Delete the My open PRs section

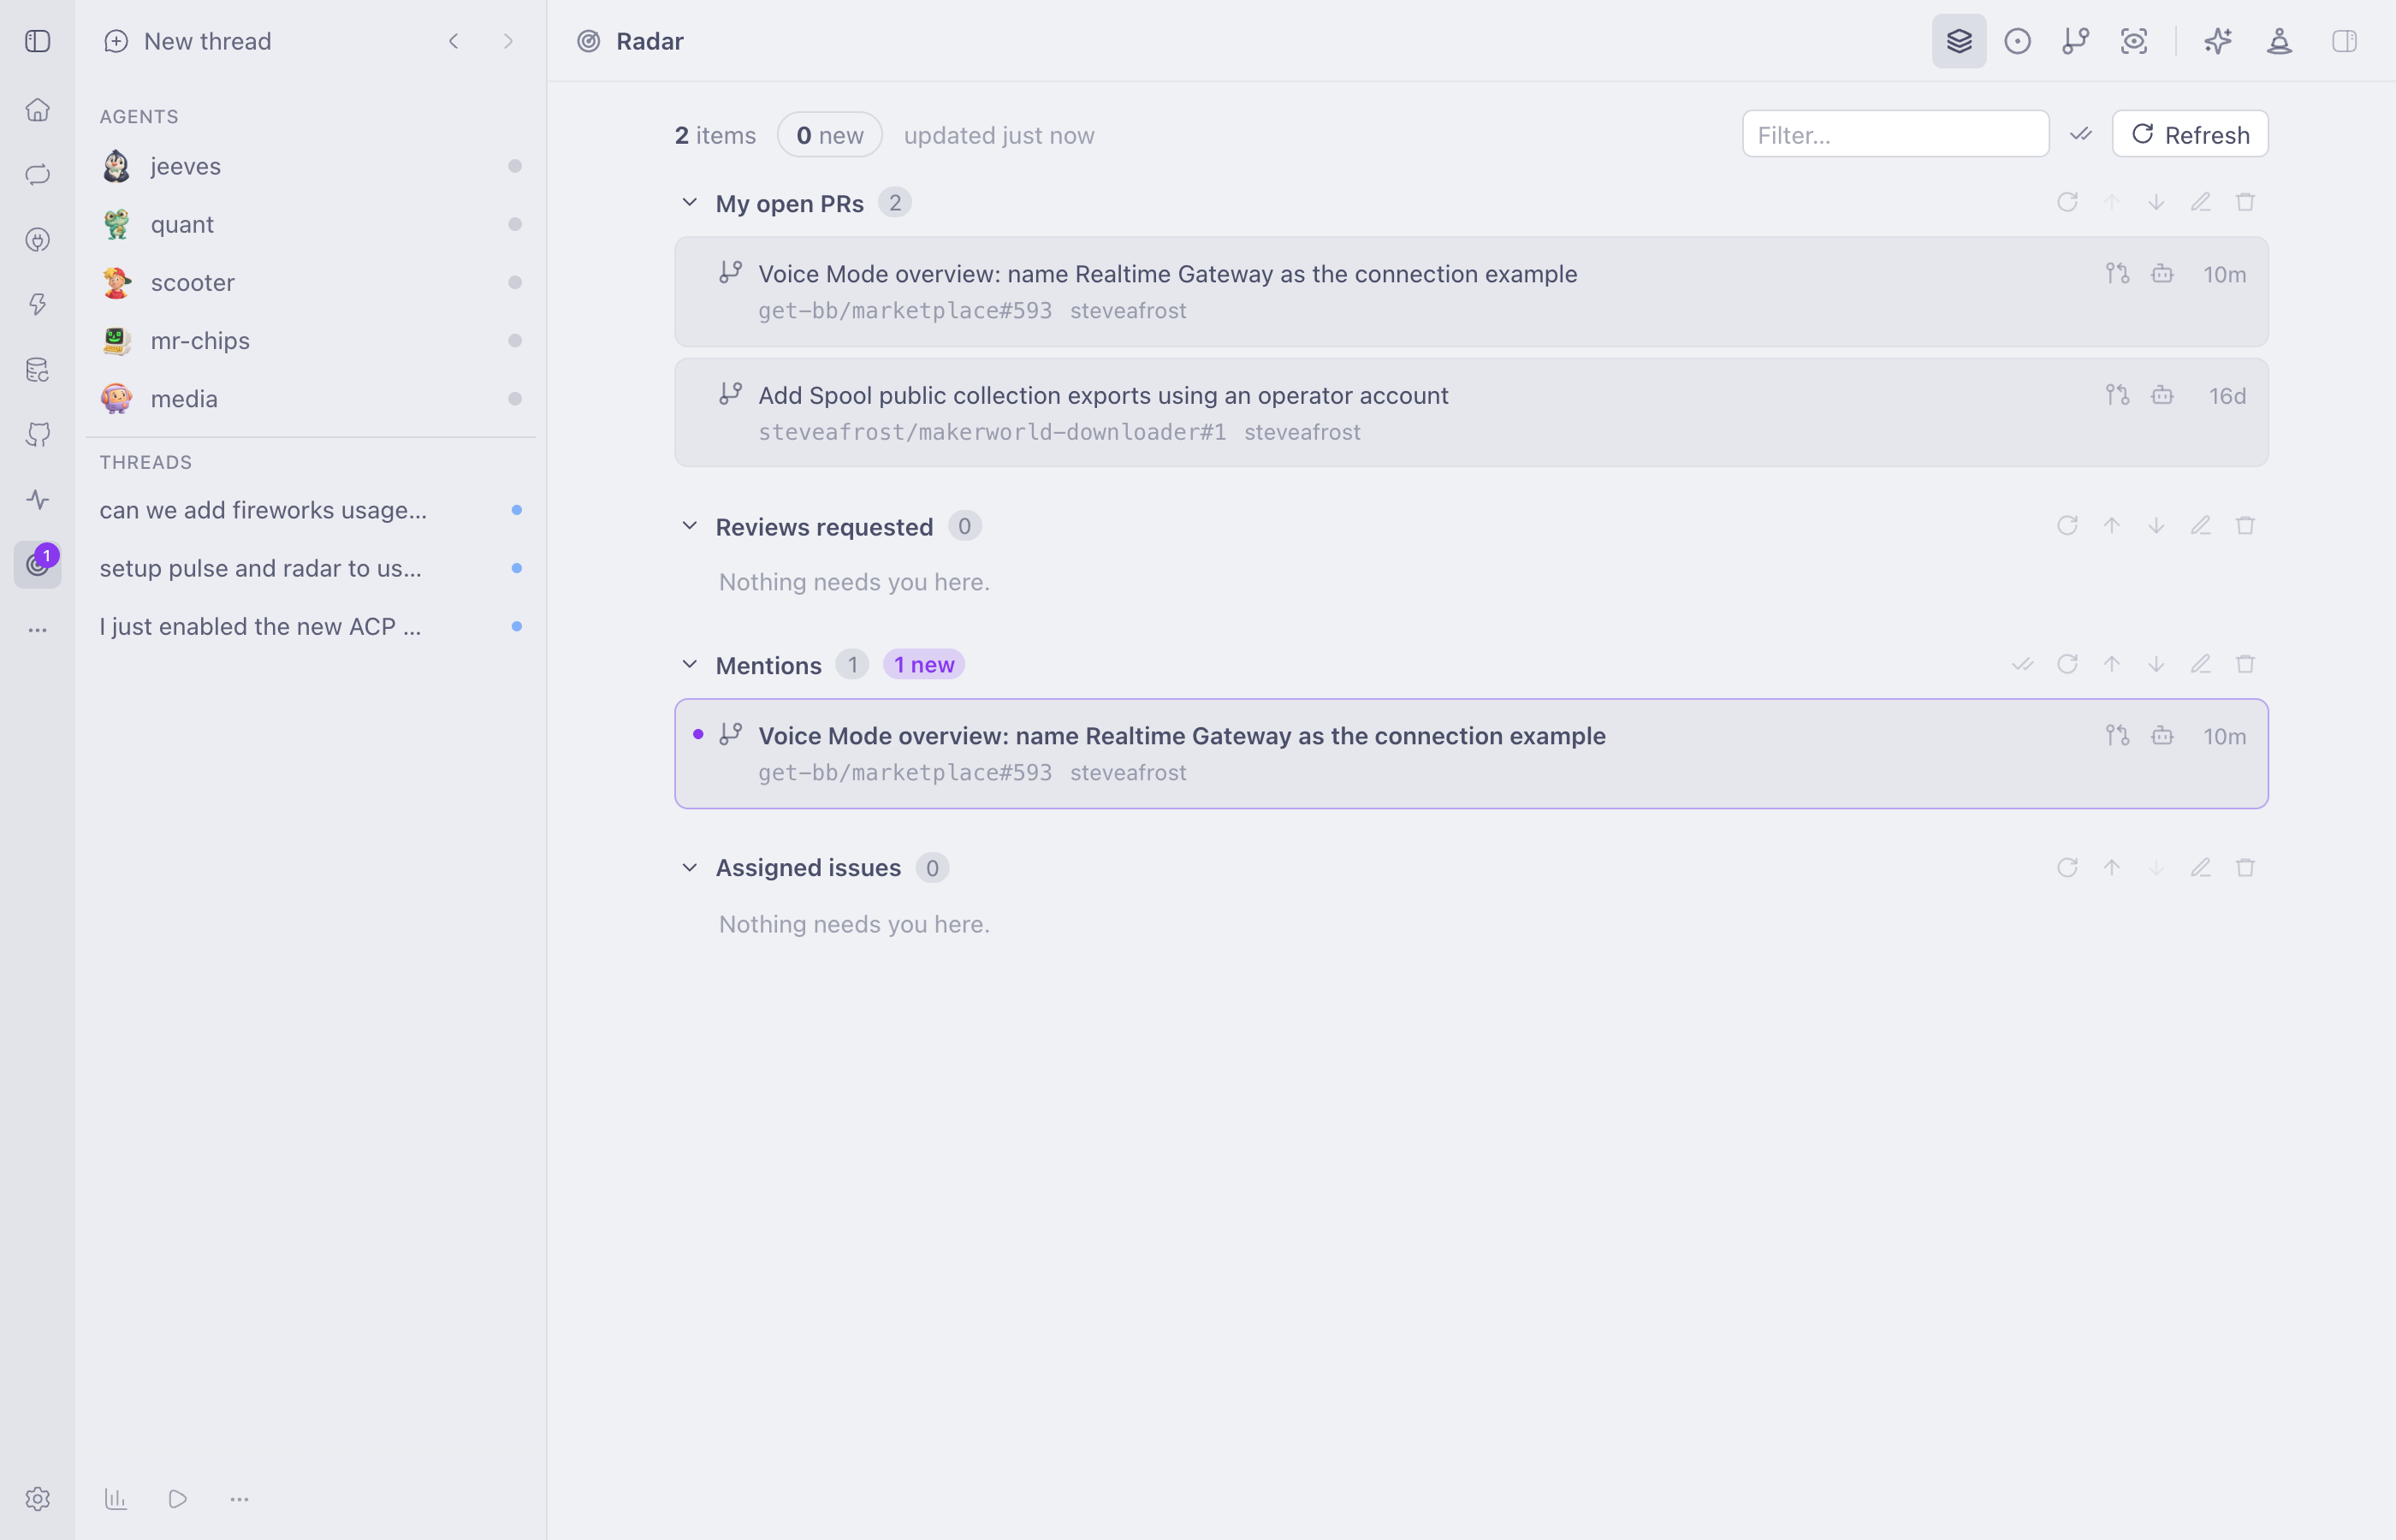(2245, 203)
